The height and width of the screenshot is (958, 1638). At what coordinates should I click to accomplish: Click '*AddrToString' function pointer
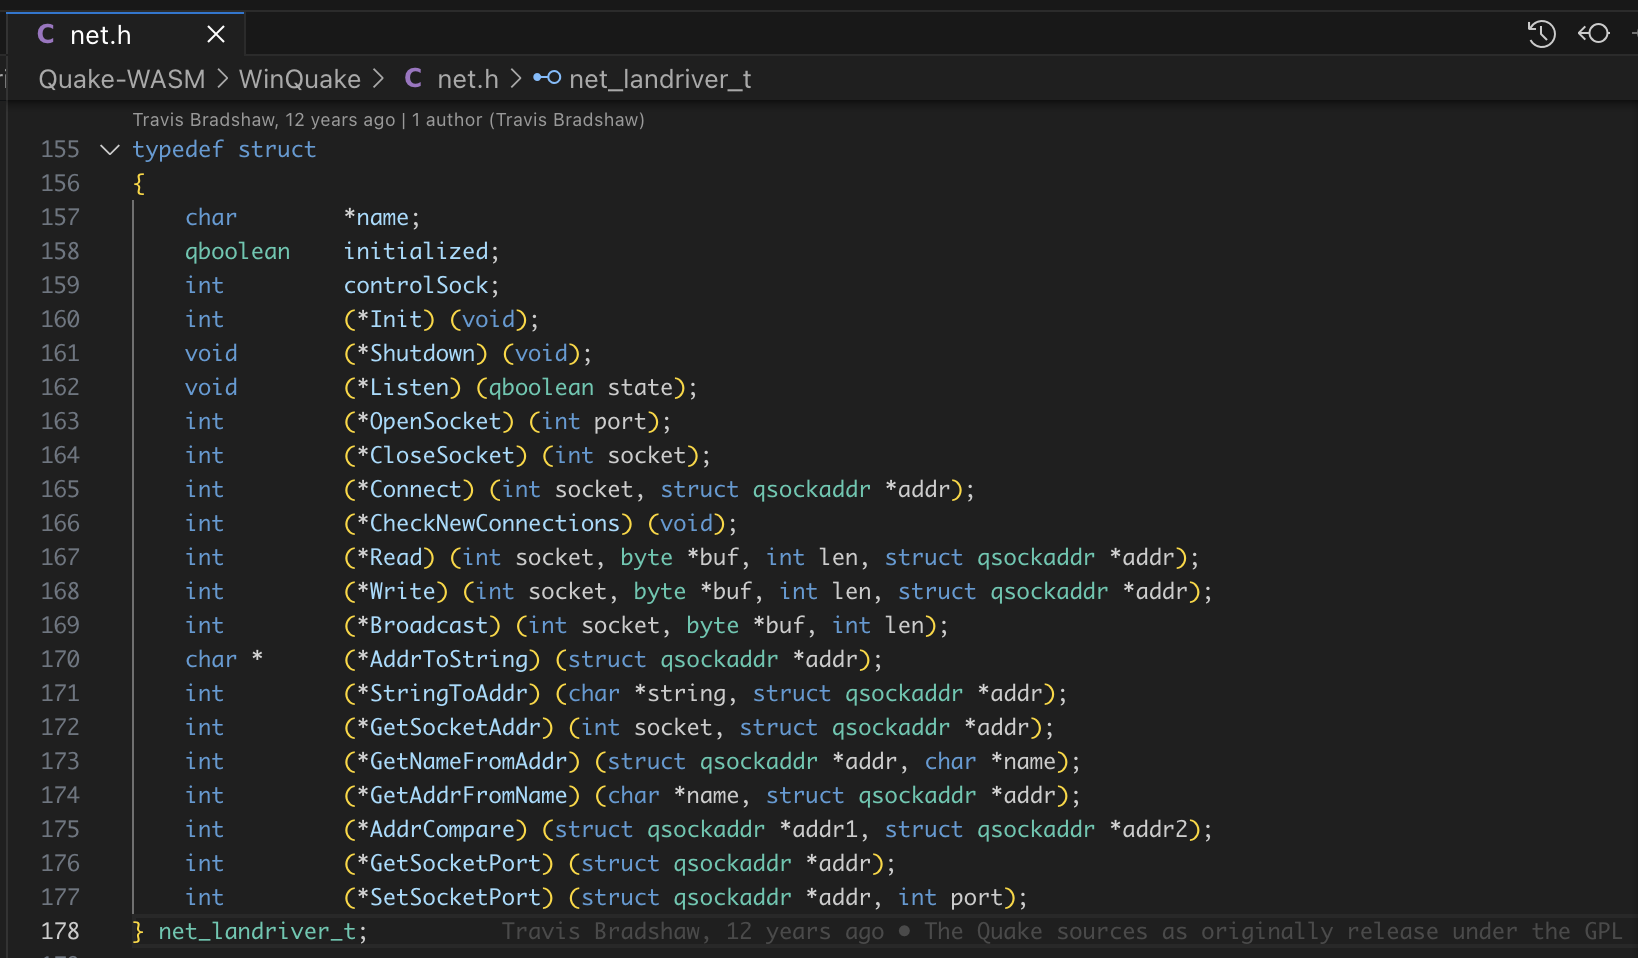tap(443, 660)
